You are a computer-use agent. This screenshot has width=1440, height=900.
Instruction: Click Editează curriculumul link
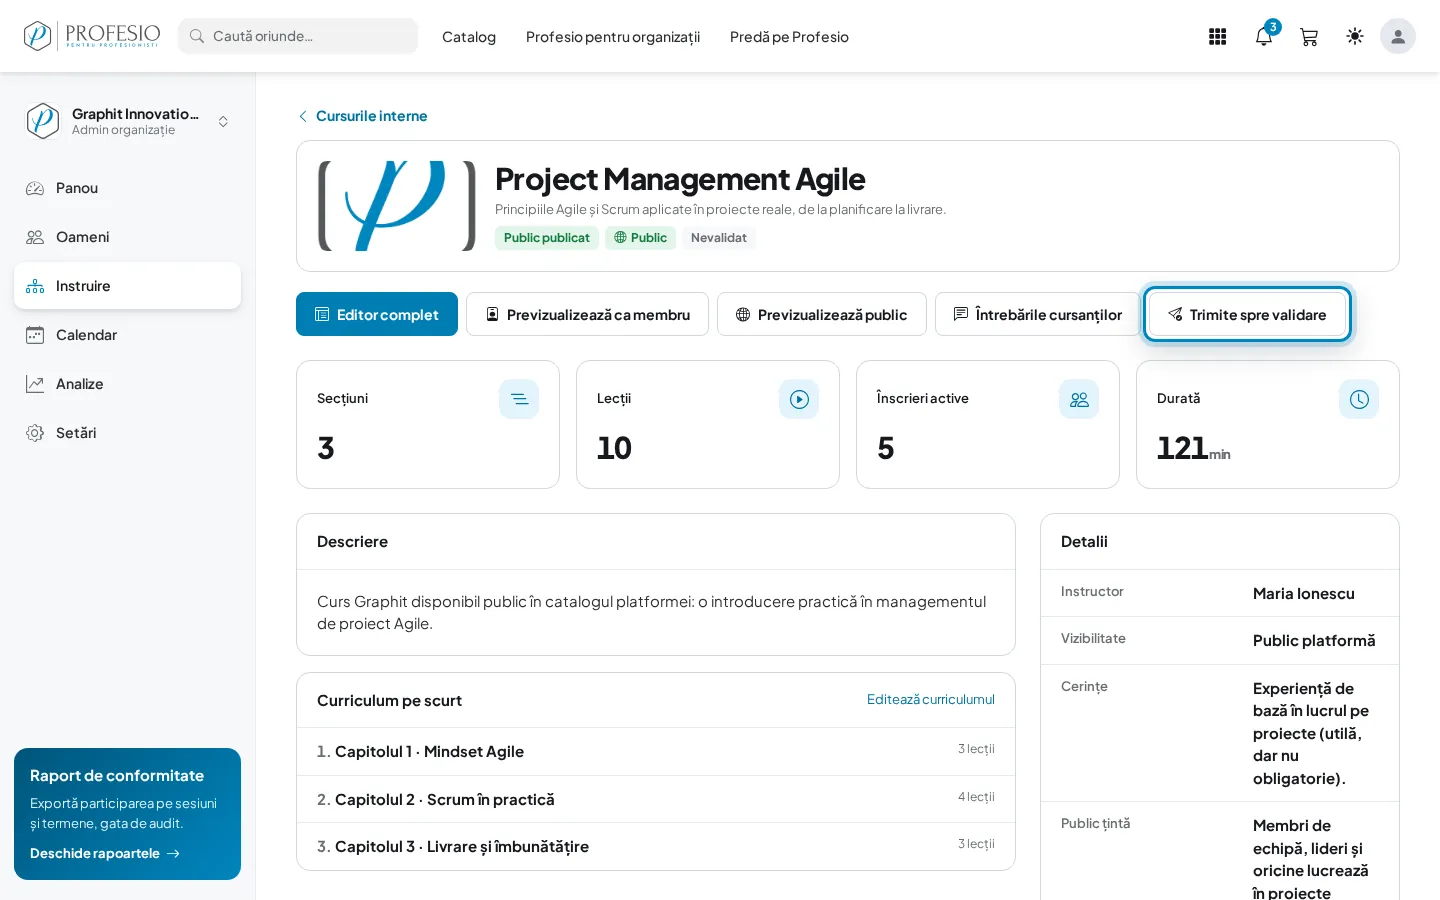pos(931,699)
